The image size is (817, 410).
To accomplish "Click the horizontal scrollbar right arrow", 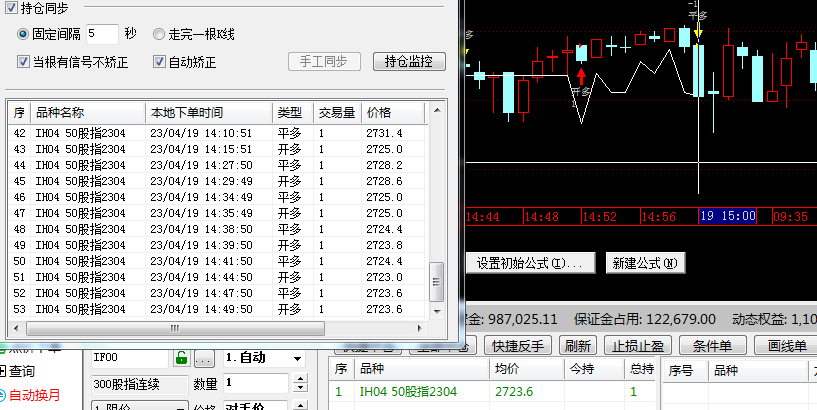I will pos(420,328).
